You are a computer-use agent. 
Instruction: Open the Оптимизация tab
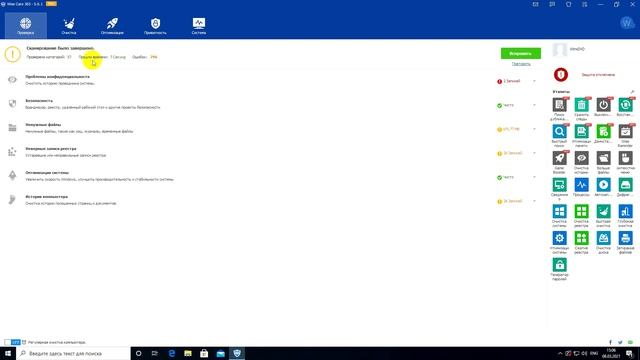(x=112, y=26)
